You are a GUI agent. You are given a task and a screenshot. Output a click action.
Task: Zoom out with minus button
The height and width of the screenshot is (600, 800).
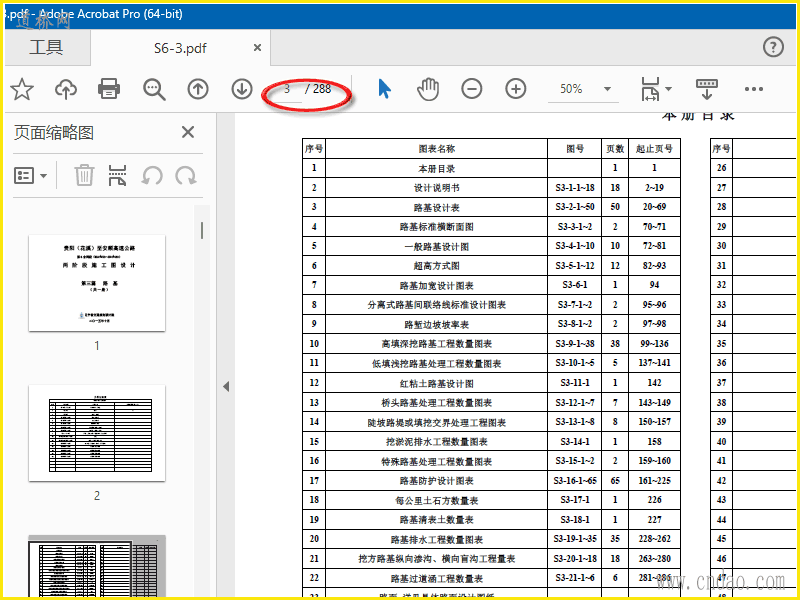472,89
